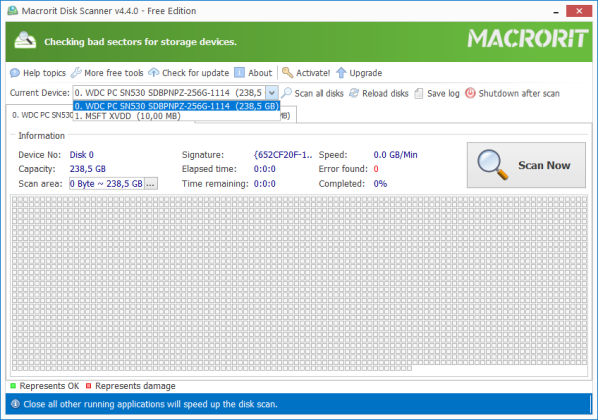Click the disk scanner banner icon
Viewport: 598px width, 420px height.
[x=25, y=41]
